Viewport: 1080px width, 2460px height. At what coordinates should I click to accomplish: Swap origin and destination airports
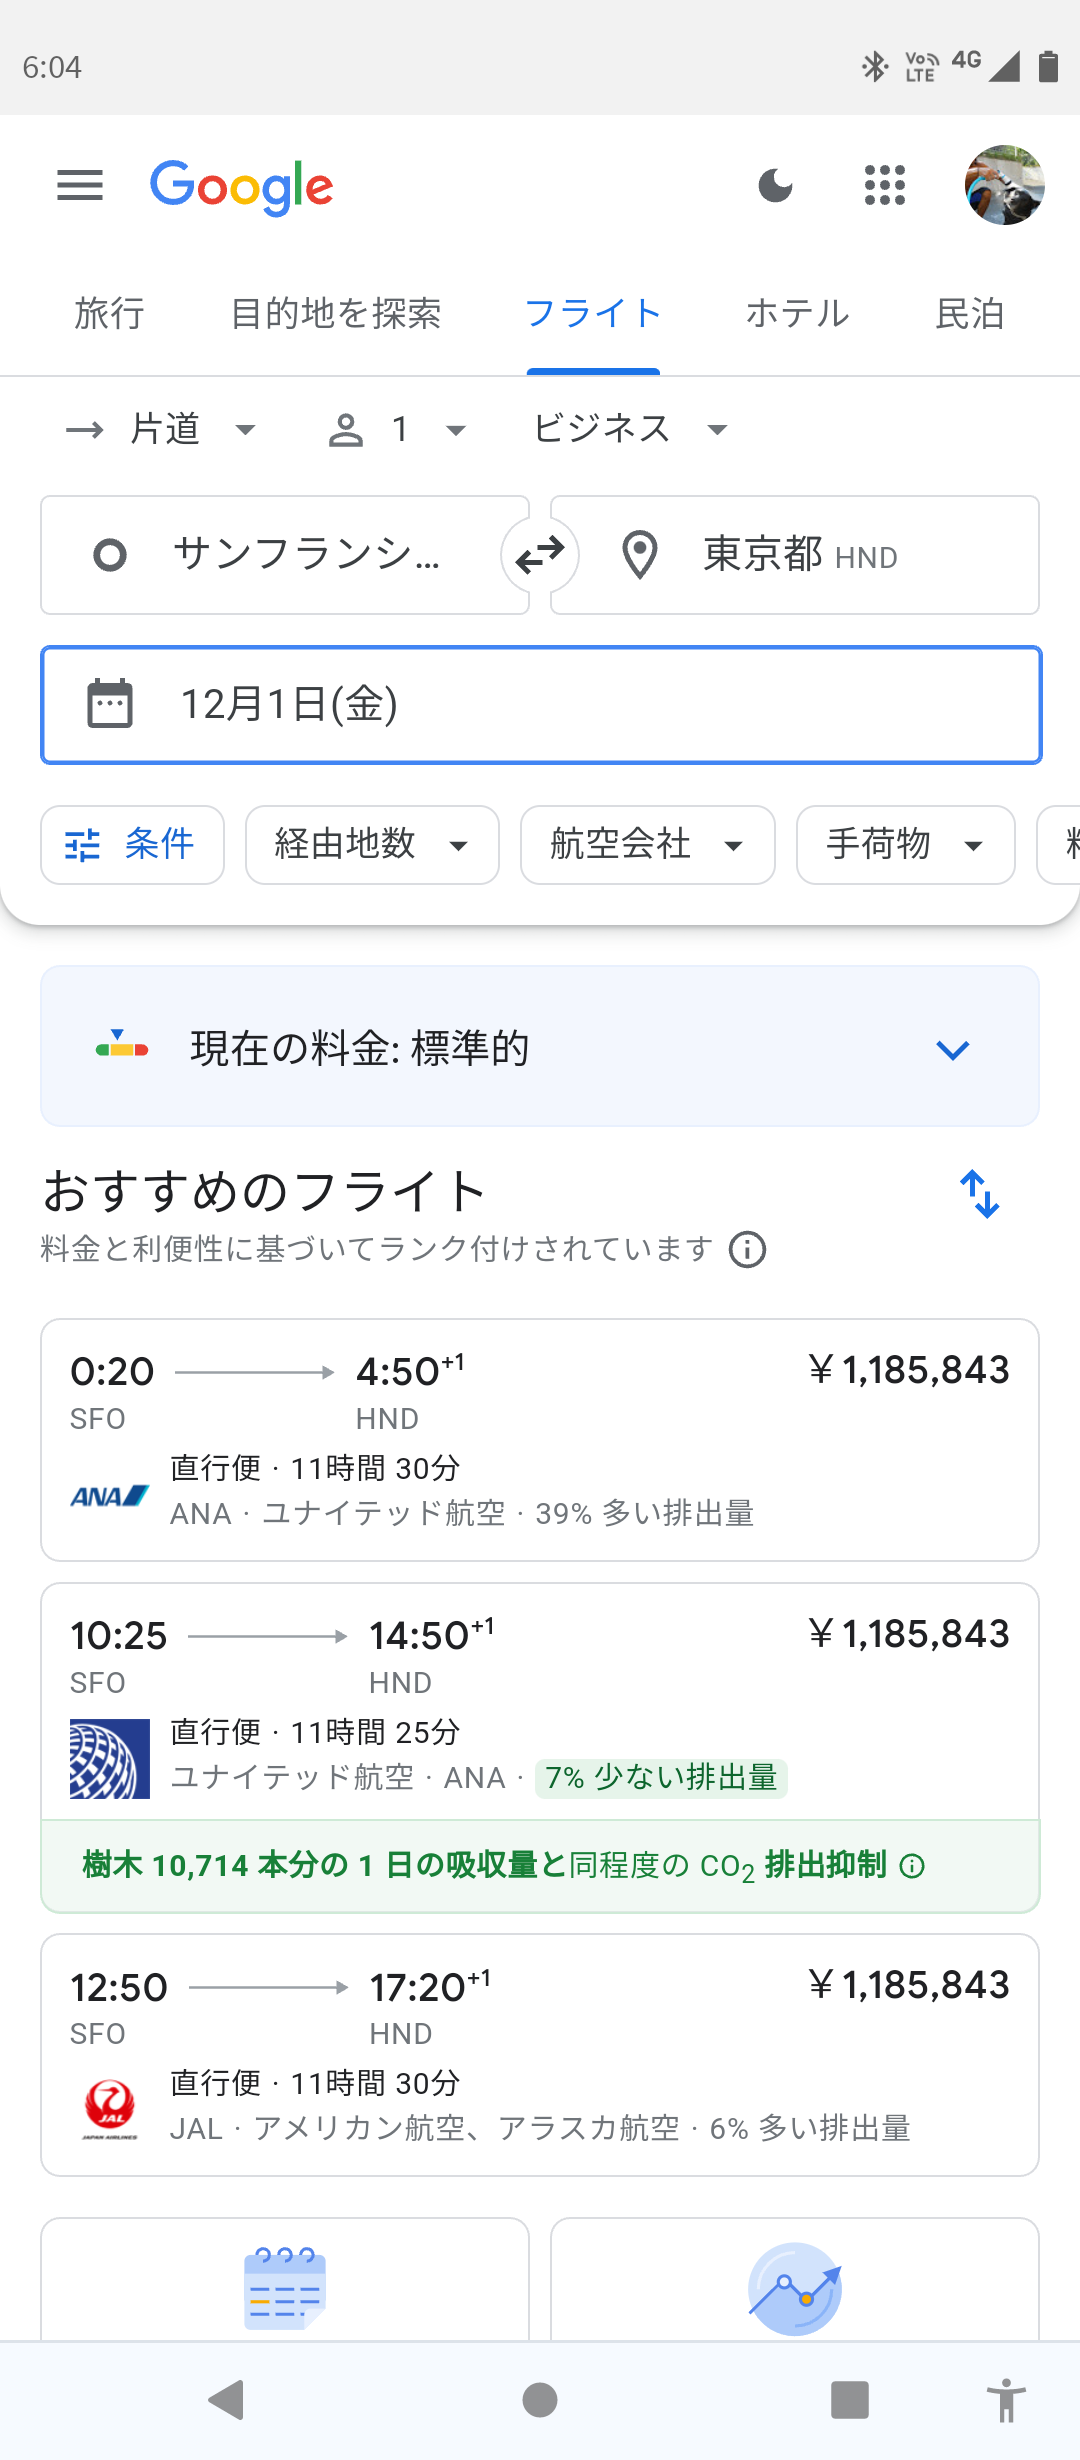point(540,555)
